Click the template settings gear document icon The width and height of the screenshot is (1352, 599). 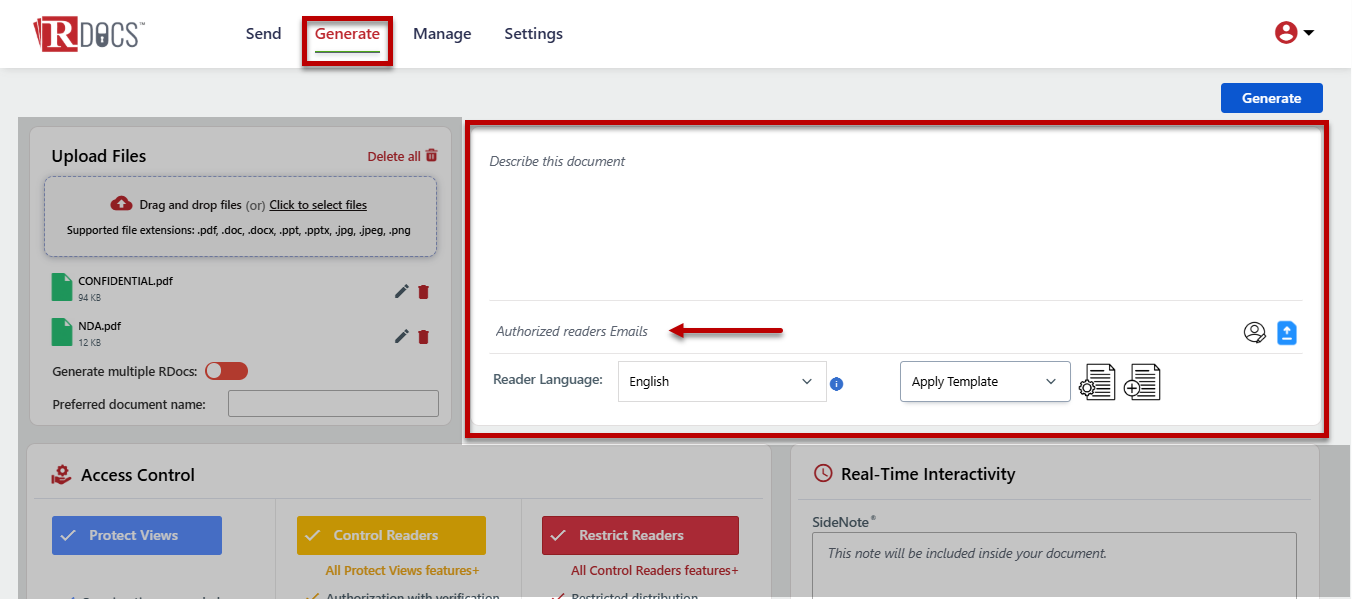coord(1097,382)
